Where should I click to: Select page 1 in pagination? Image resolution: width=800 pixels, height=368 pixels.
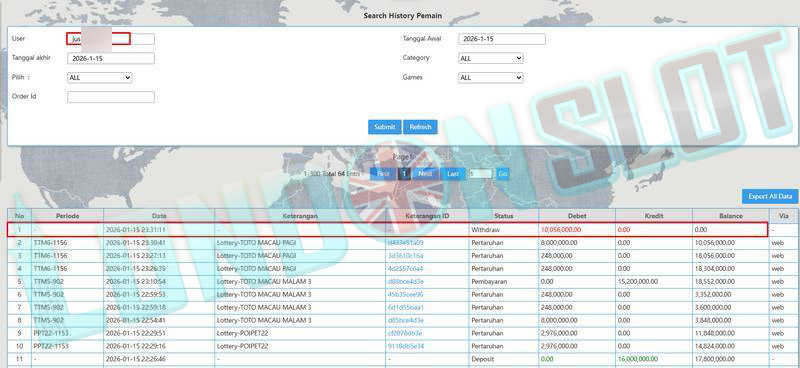point(404,174)
